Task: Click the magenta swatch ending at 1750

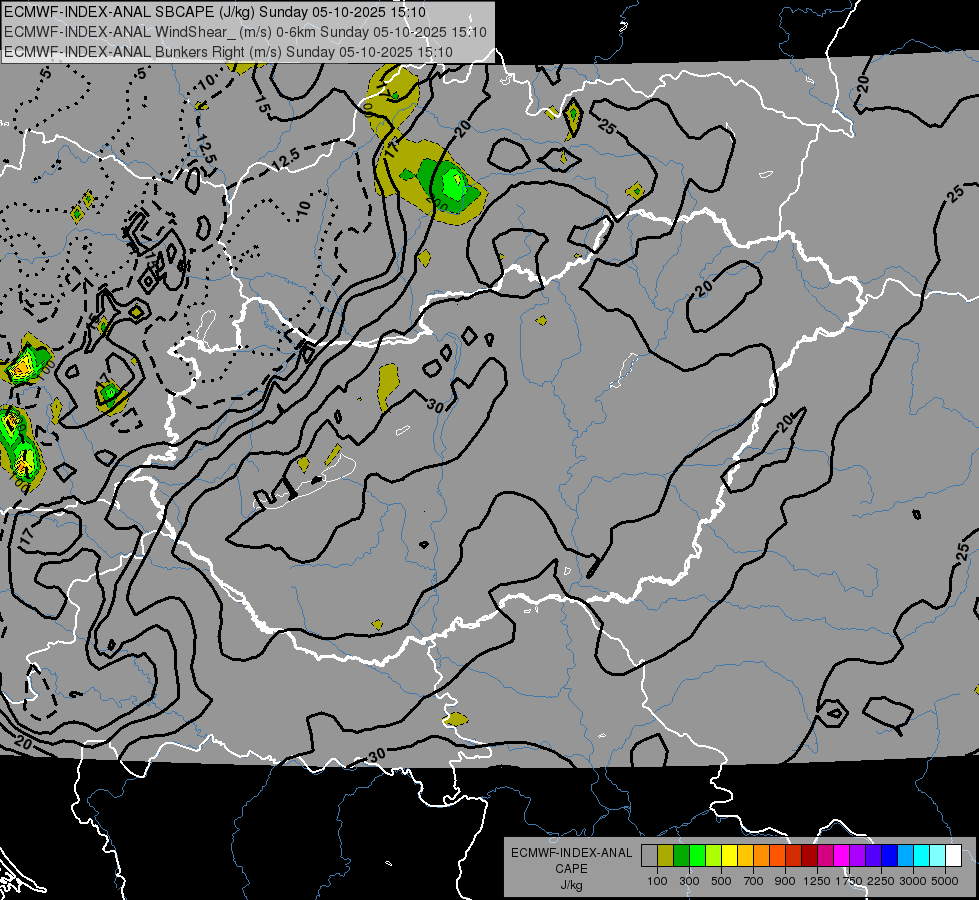Action: (x=842, y=855)
